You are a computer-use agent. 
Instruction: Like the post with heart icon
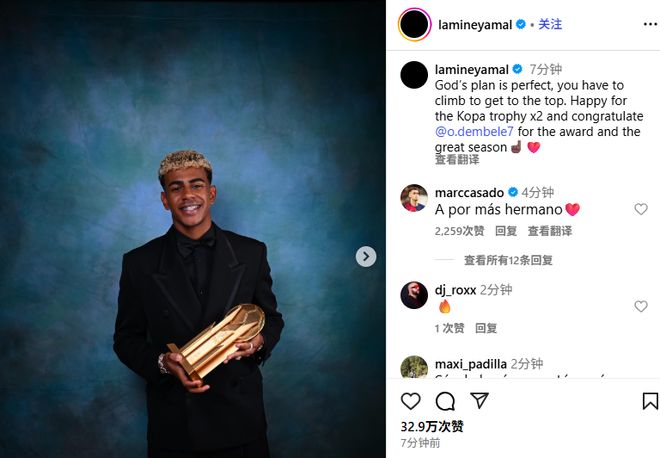coord(410,401)
